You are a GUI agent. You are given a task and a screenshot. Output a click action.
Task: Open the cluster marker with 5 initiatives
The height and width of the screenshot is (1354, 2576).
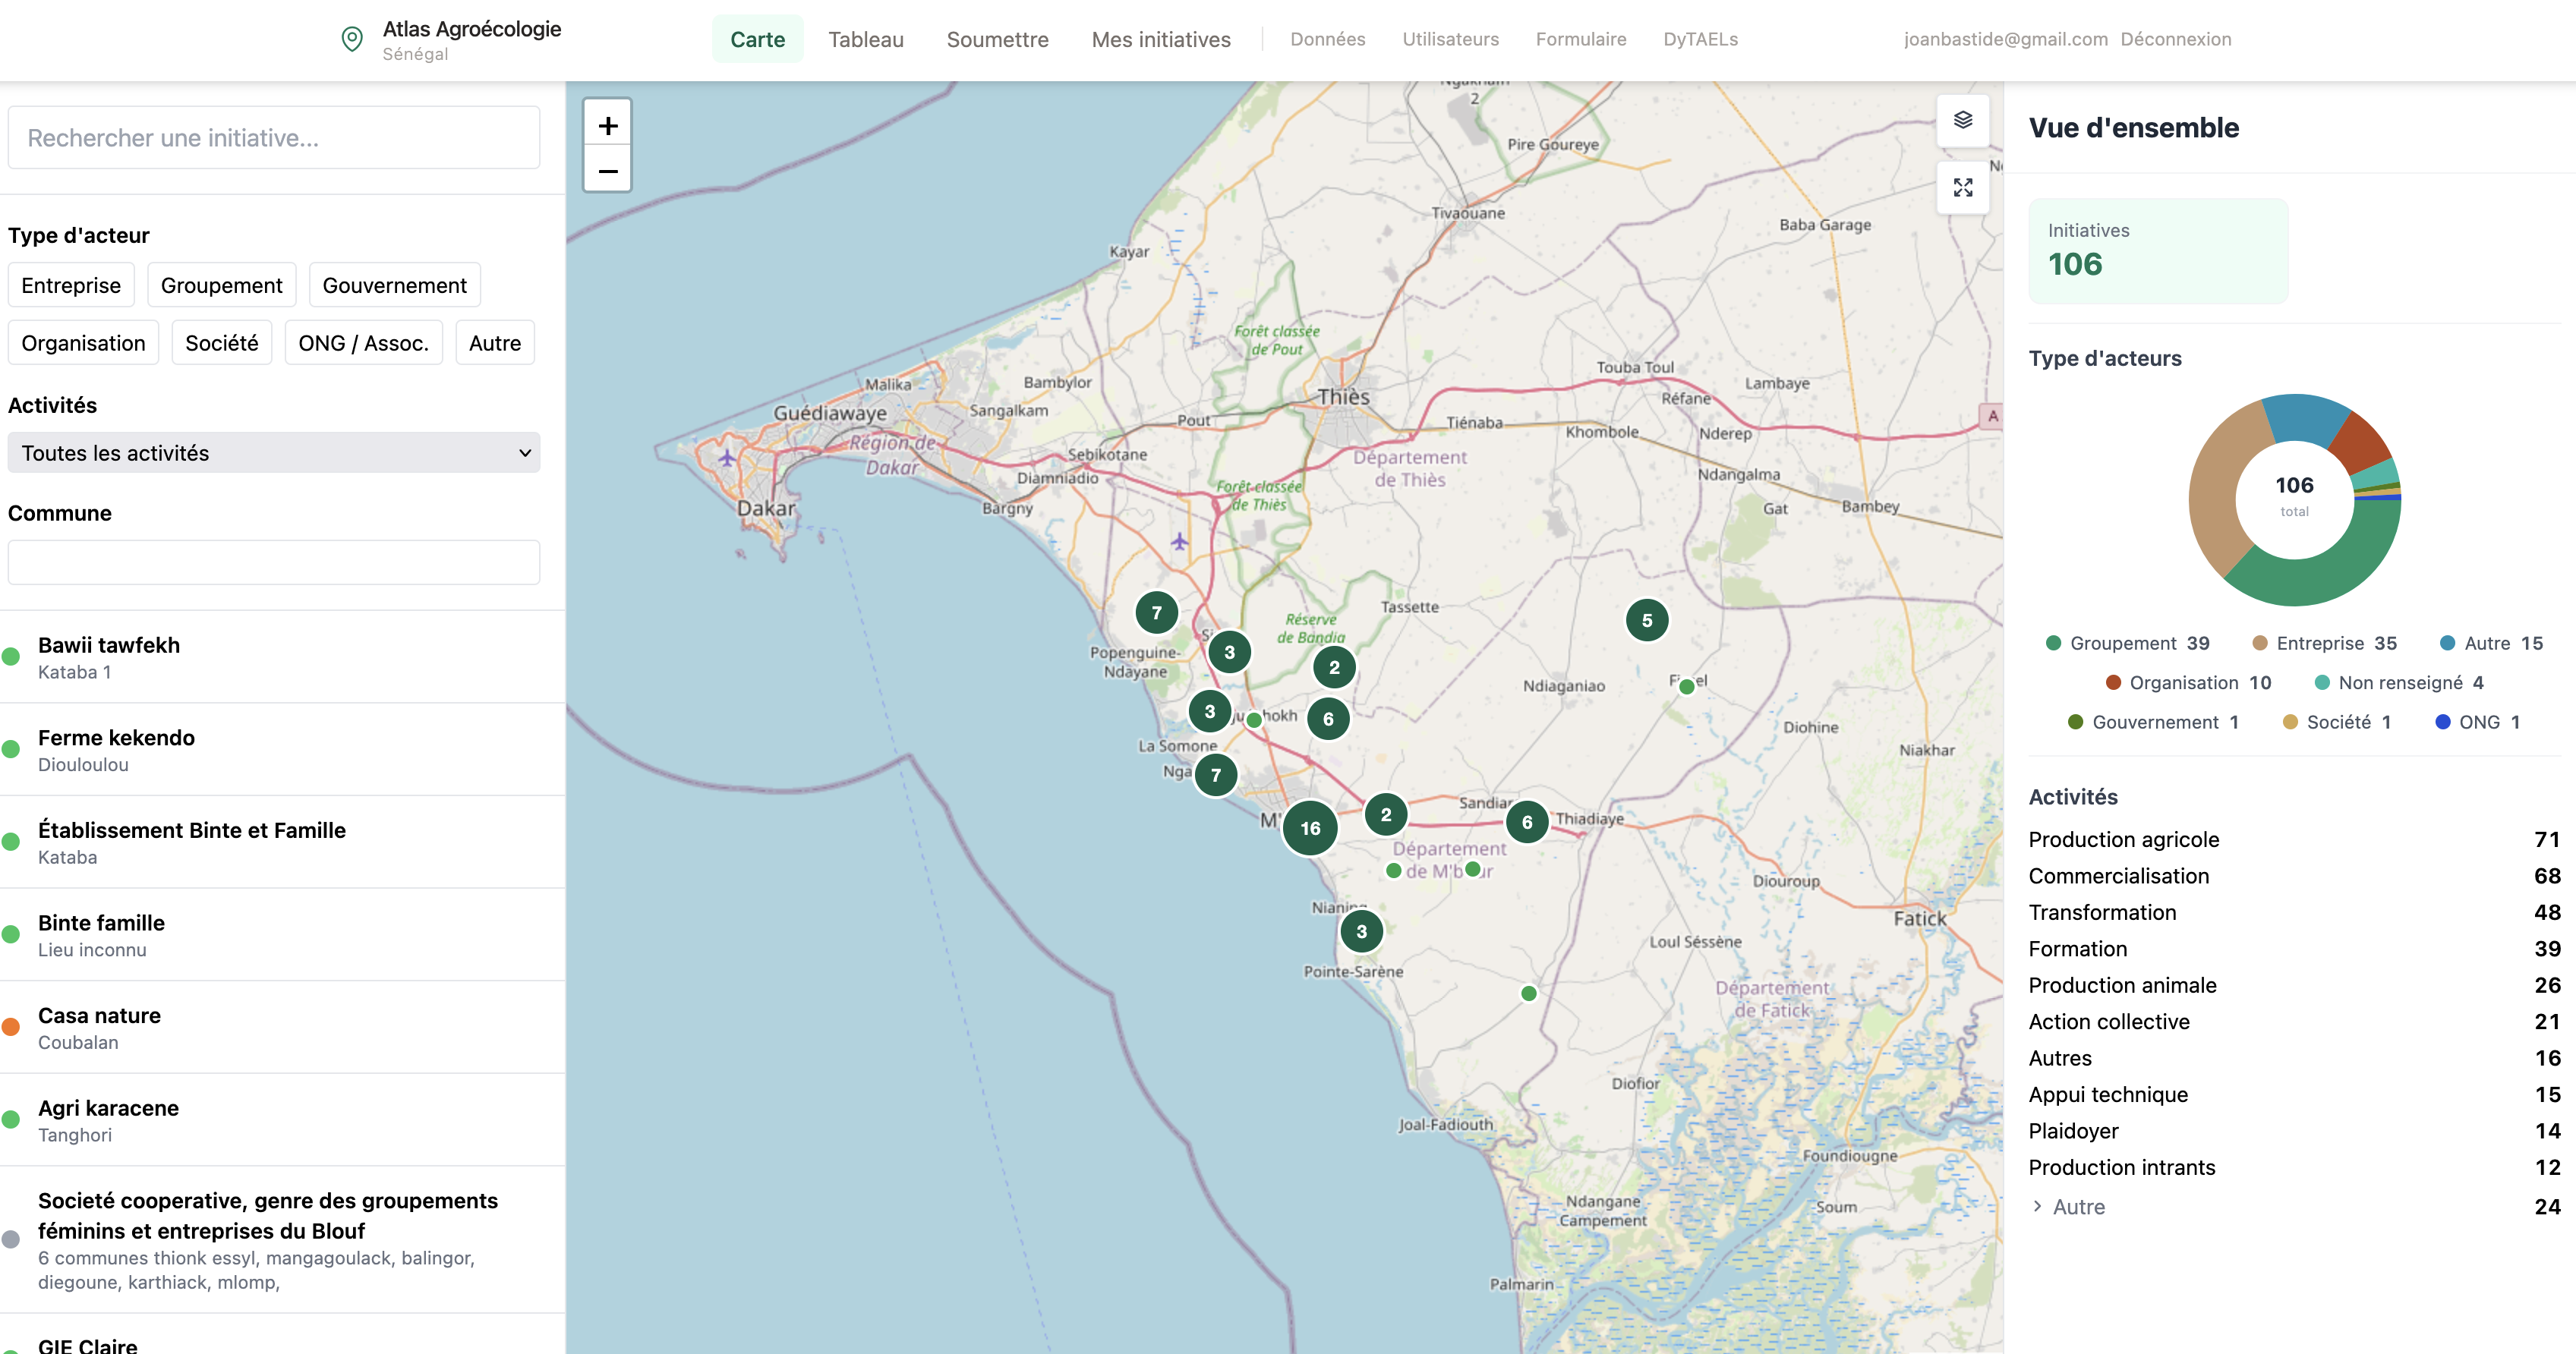(x=1646, y=619)
